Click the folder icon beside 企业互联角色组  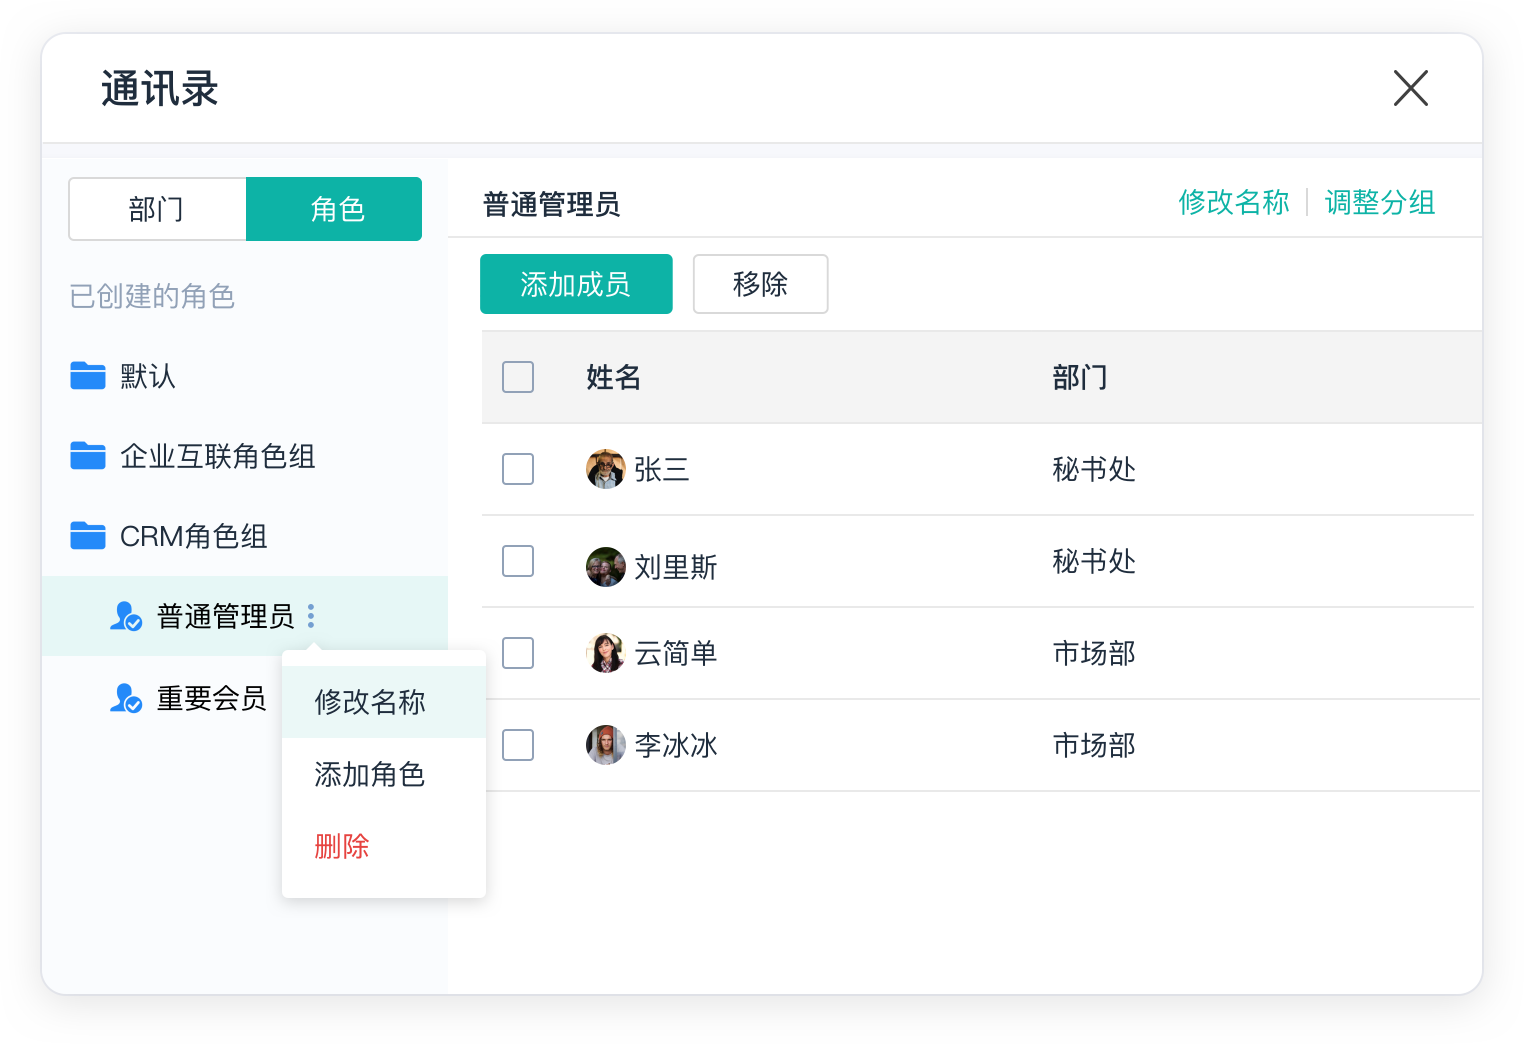tap(88, 456)
